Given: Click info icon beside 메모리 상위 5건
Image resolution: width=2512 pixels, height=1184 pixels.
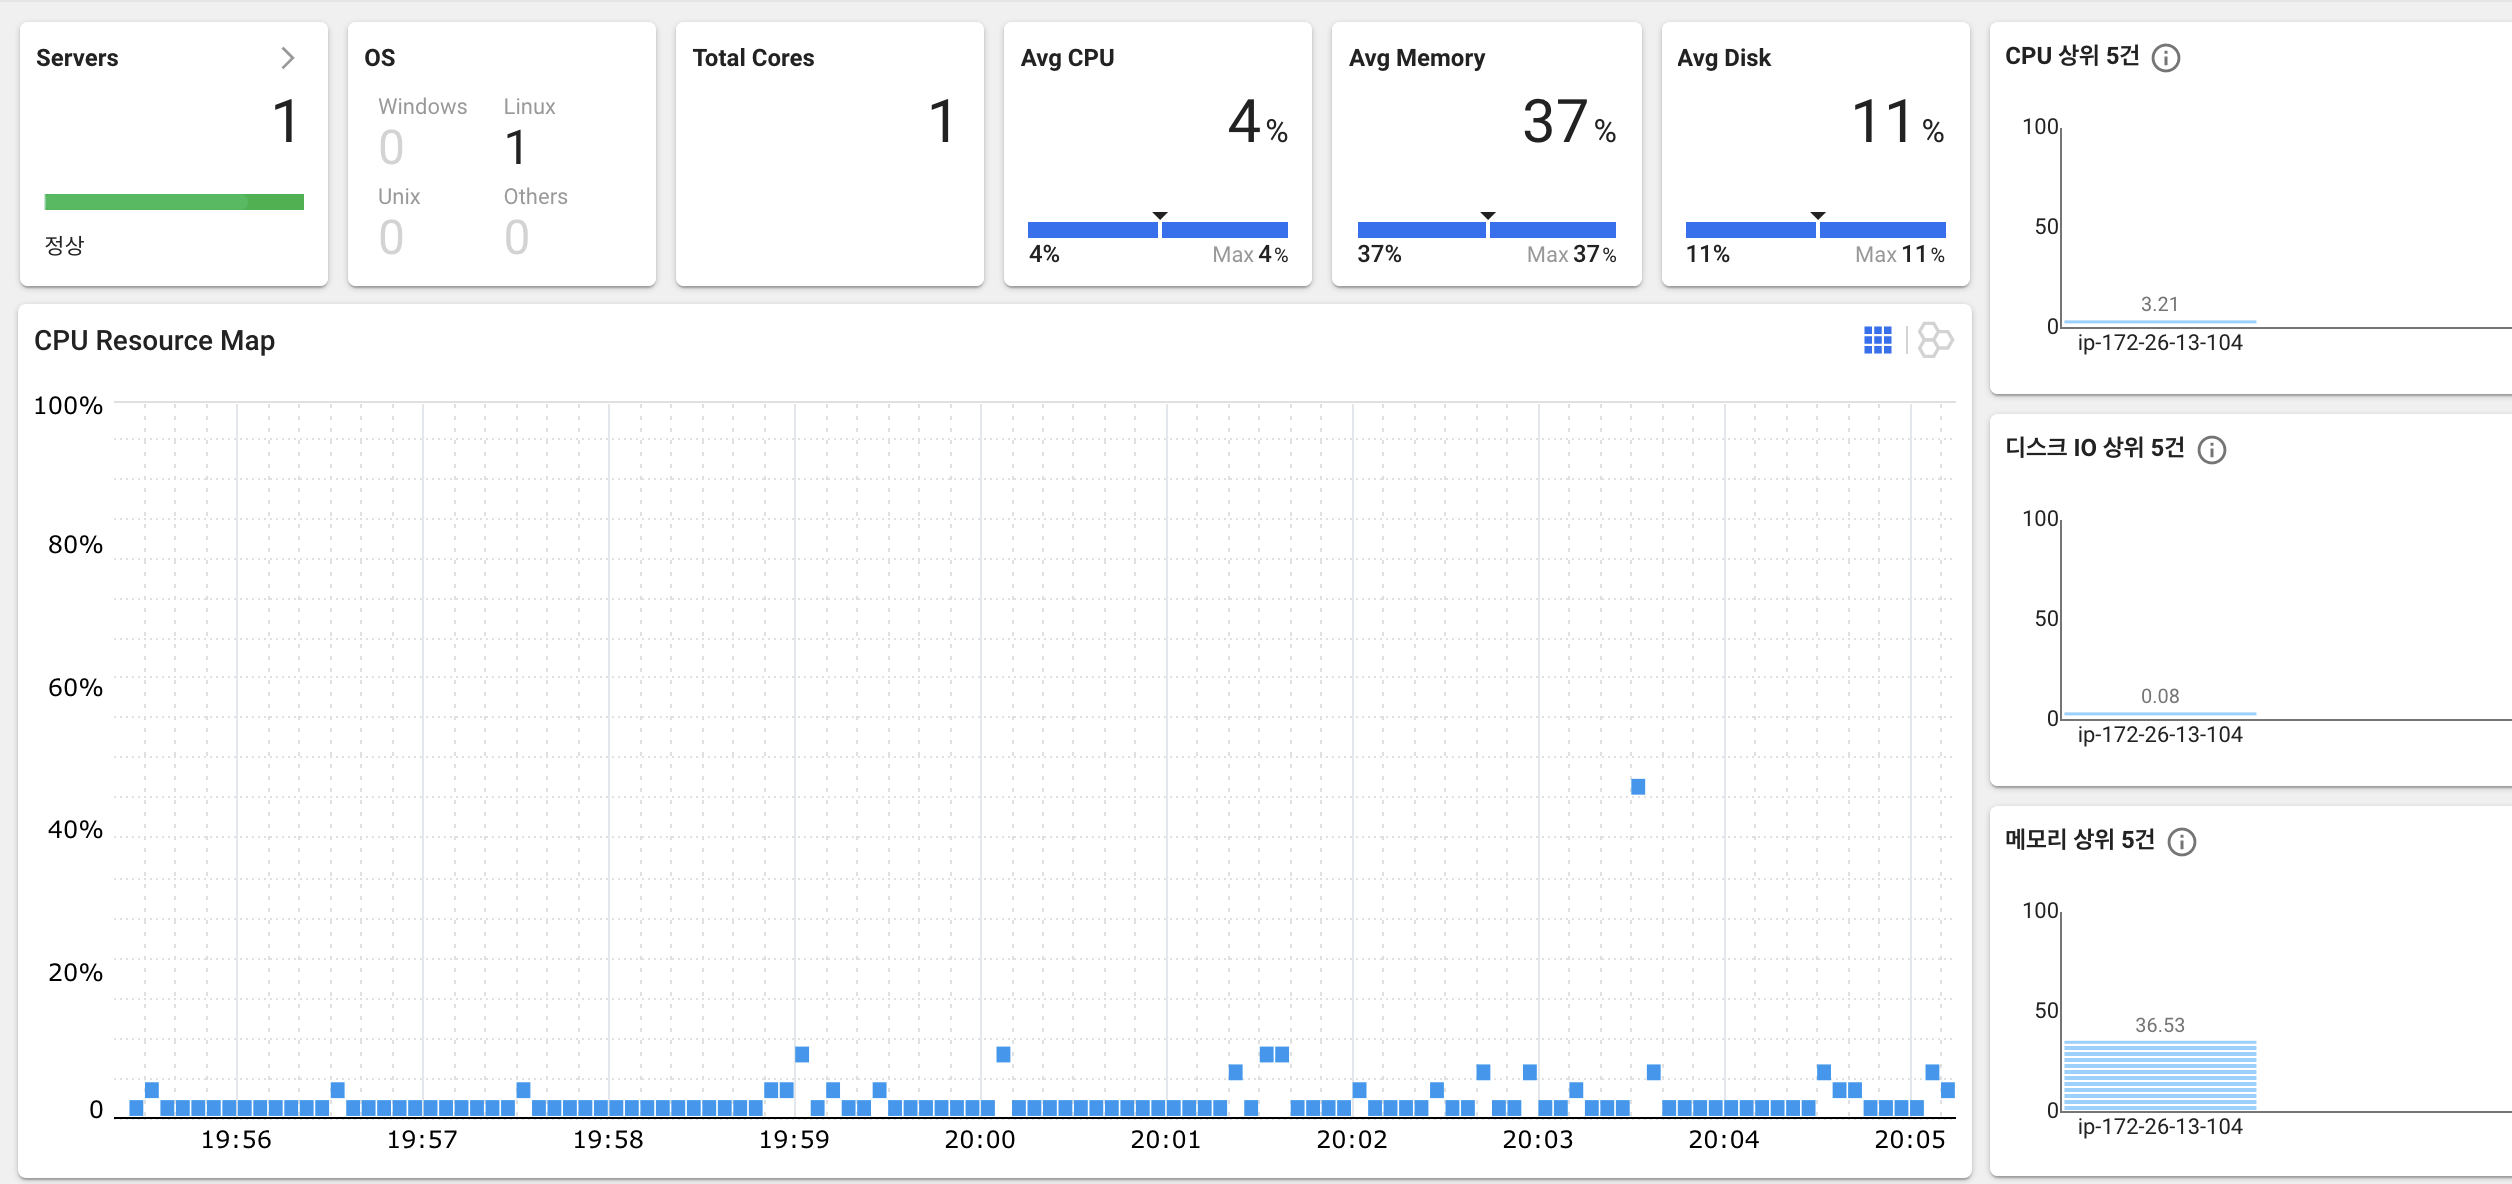Looking at the screenshot, I should click(2182, 842).
